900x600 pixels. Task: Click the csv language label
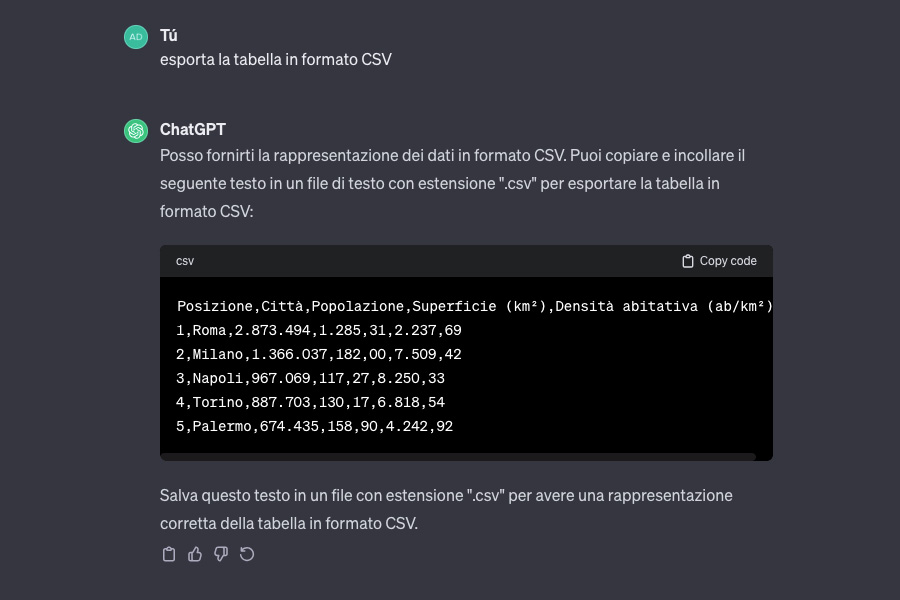coord(185,261)
